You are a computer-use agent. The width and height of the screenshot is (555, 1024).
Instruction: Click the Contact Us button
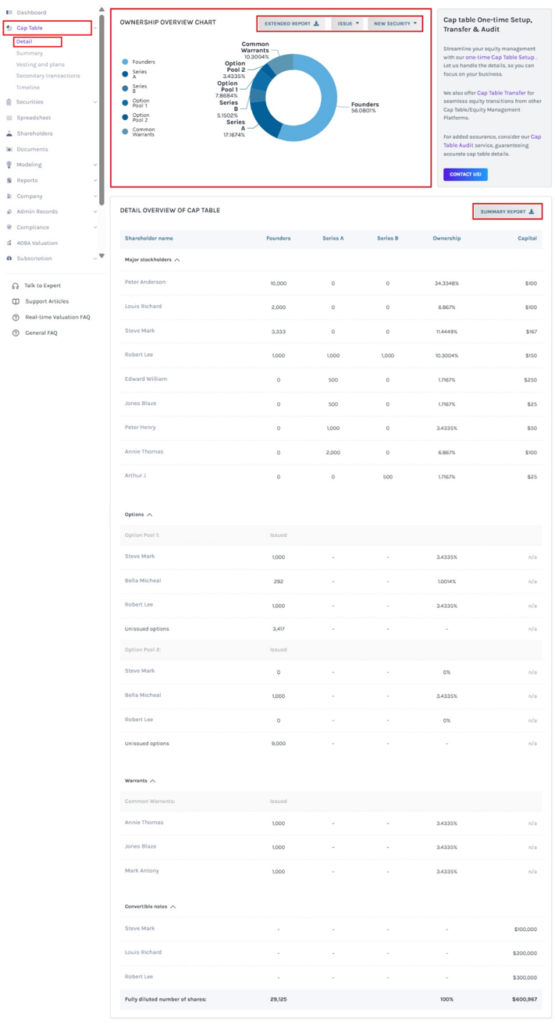465,174
